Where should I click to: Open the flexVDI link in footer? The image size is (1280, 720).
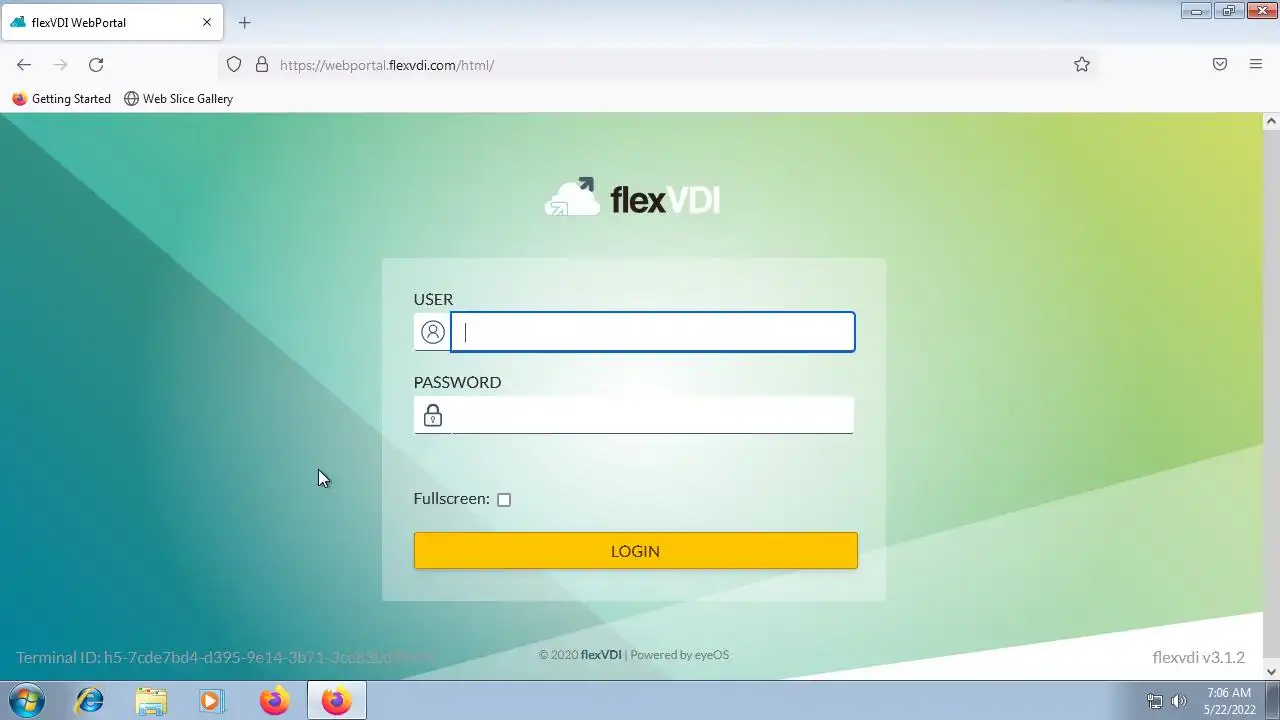[601, 655]
